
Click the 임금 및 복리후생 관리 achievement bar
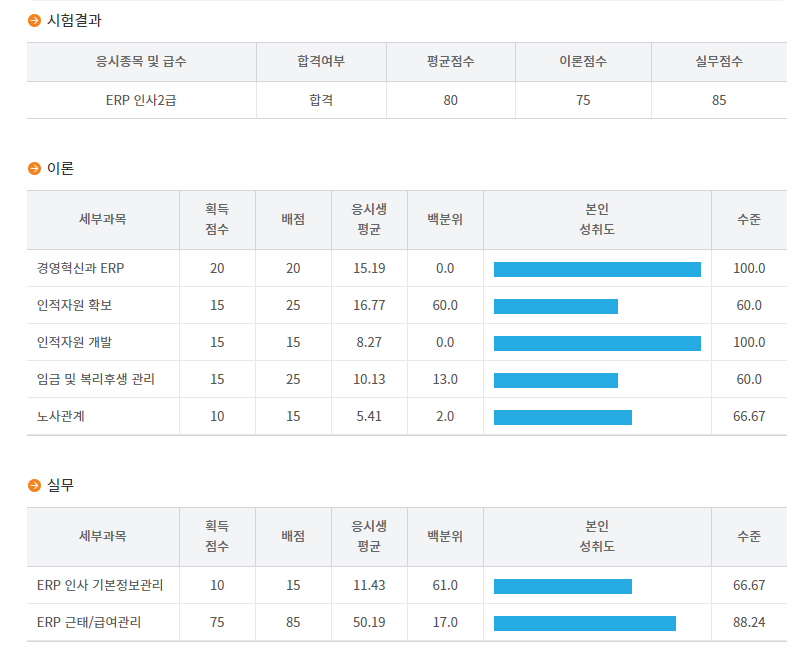pyautogui.click(x=556, y=381)
